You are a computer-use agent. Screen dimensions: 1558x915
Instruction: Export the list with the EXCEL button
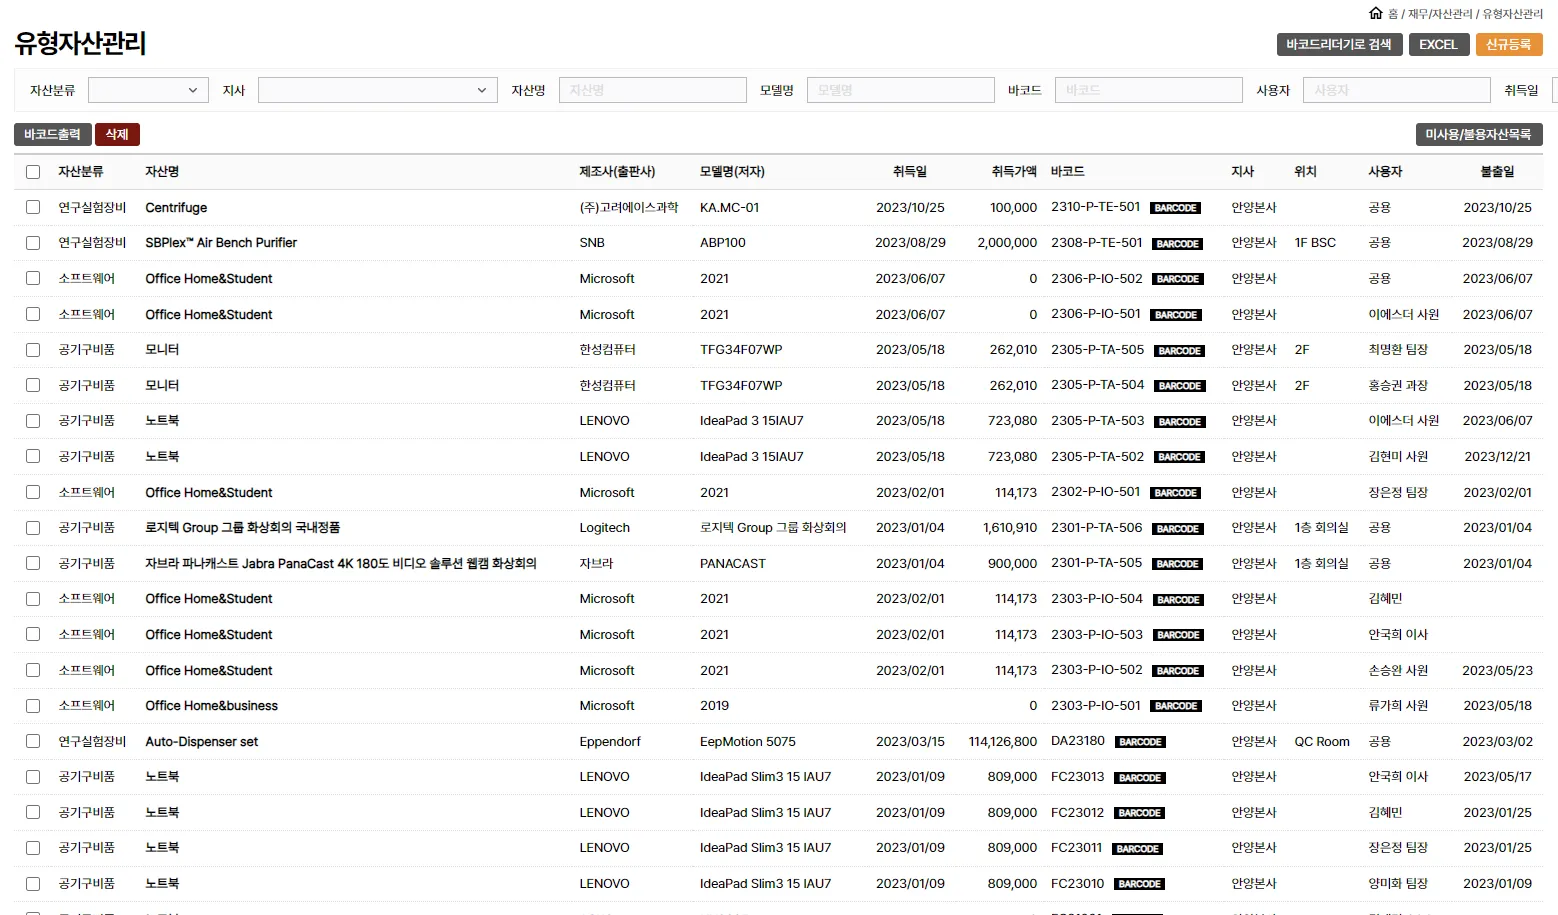pos(1438,44)
